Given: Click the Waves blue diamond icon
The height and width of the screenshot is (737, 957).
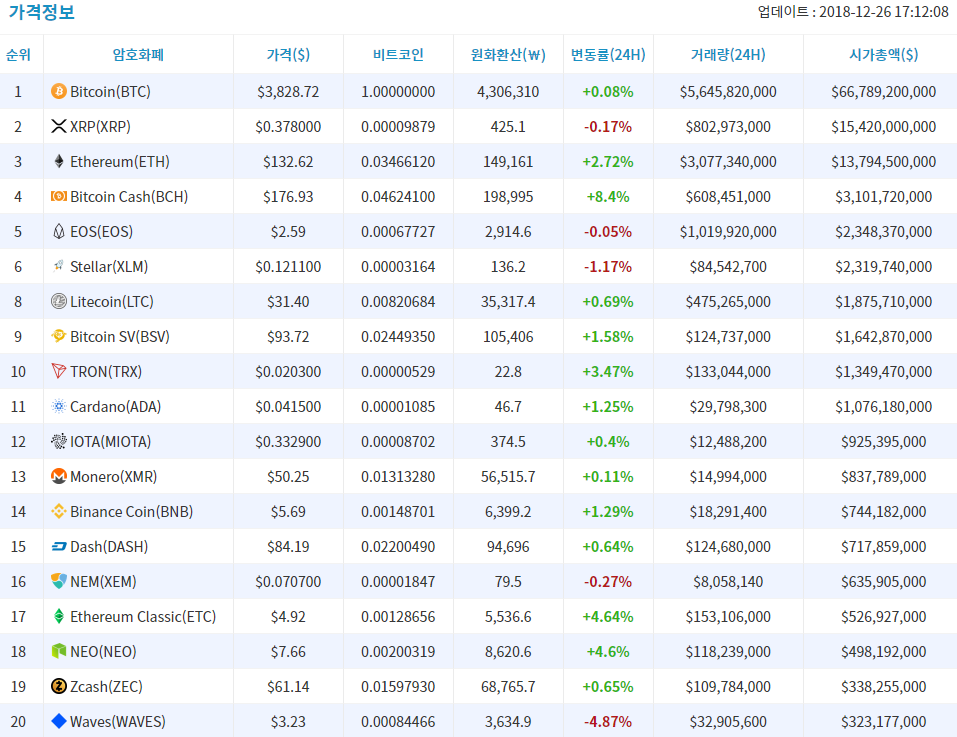Looking at the screenshot, I should (59, 721).
